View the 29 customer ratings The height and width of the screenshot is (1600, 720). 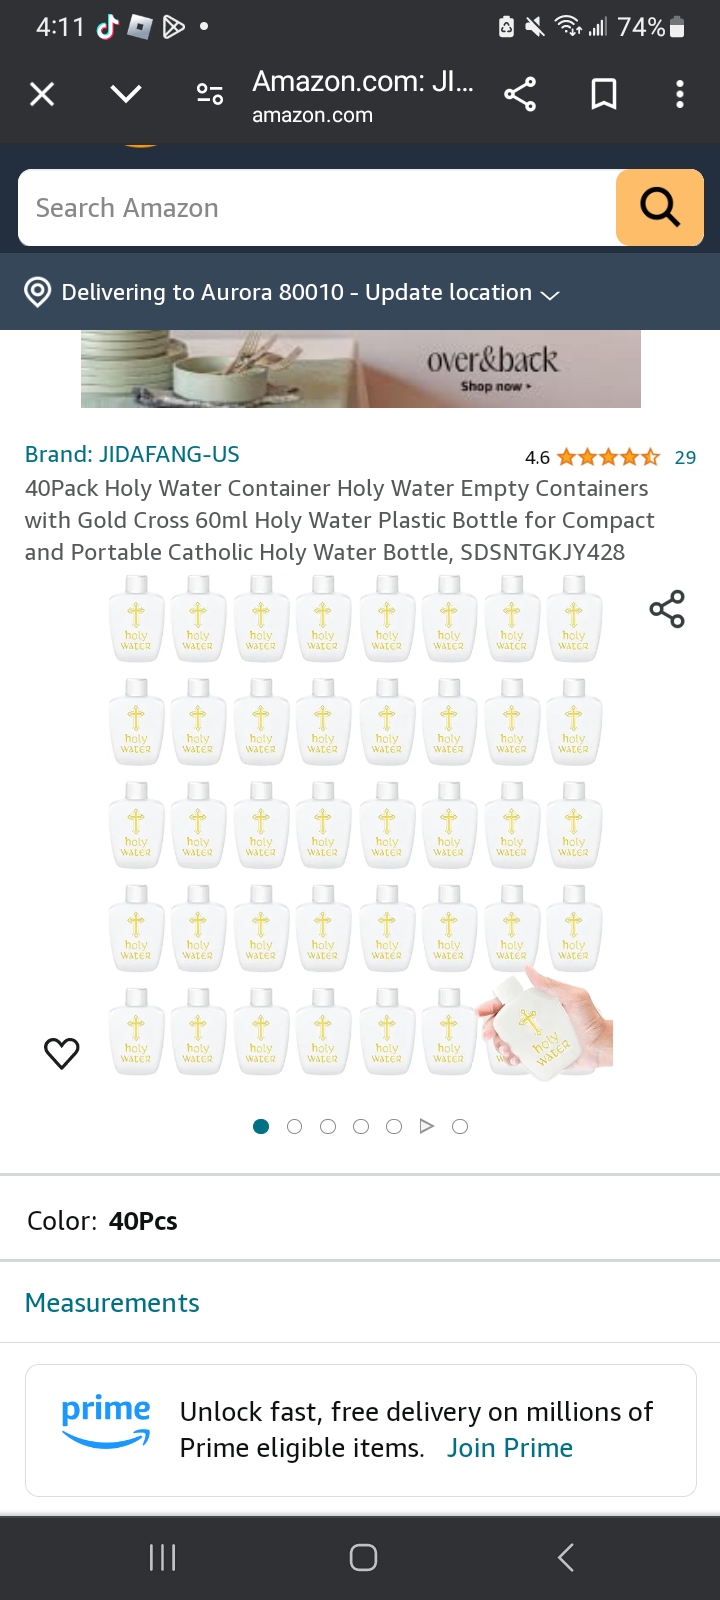(x=685, y=457)
